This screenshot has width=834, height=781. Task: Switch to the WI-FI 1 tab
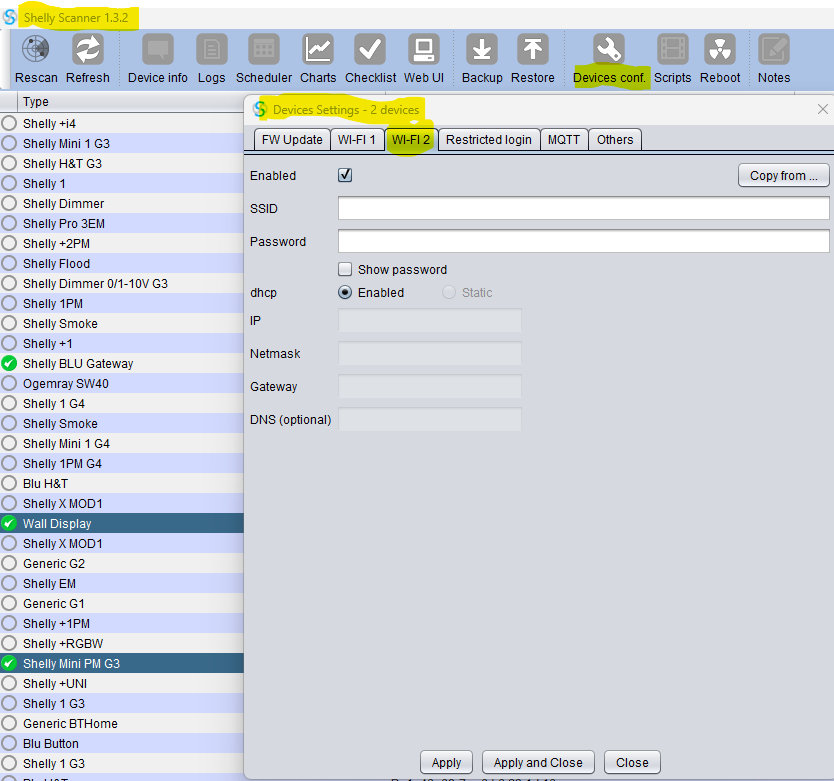[x=357, y=140]
